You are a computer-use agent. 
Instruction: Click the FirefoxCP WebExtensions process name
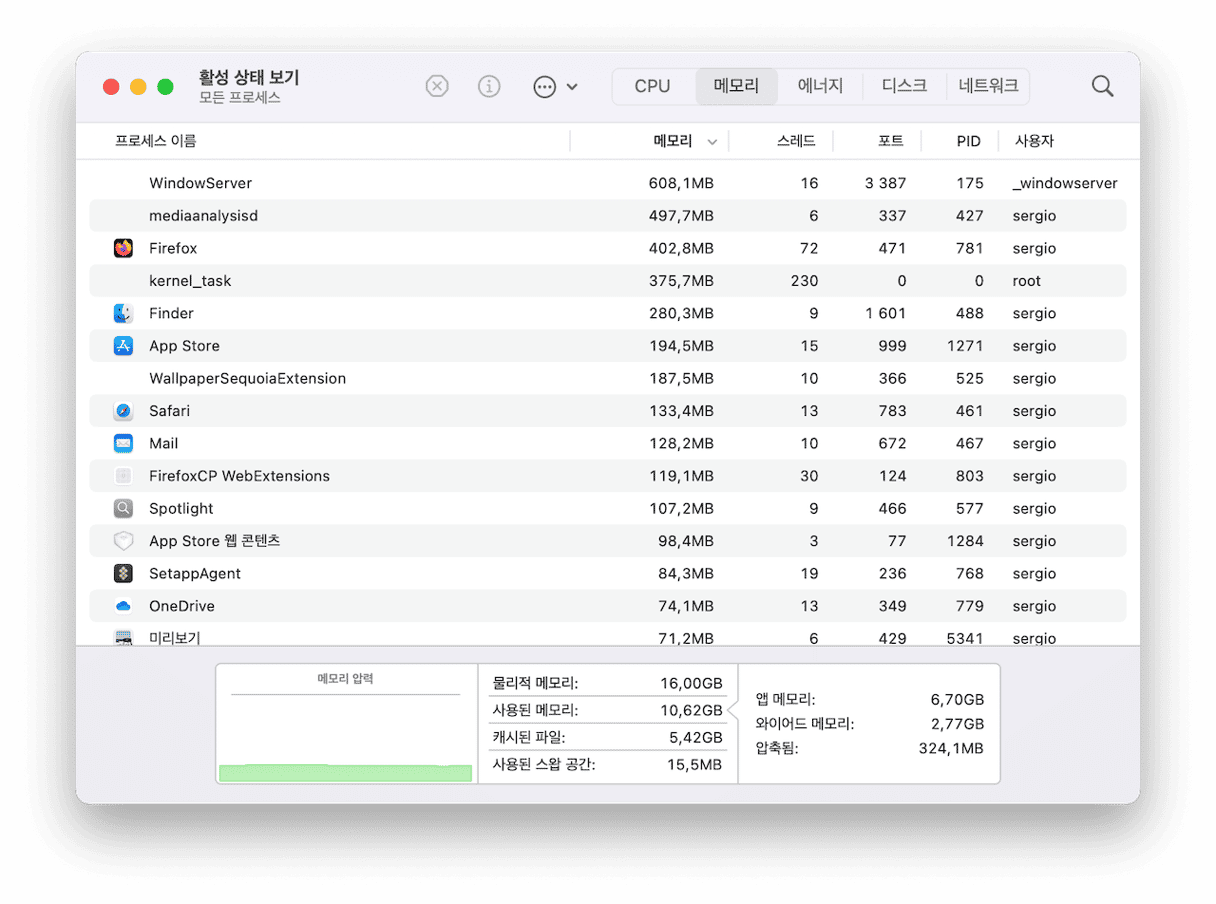point(239,476)
